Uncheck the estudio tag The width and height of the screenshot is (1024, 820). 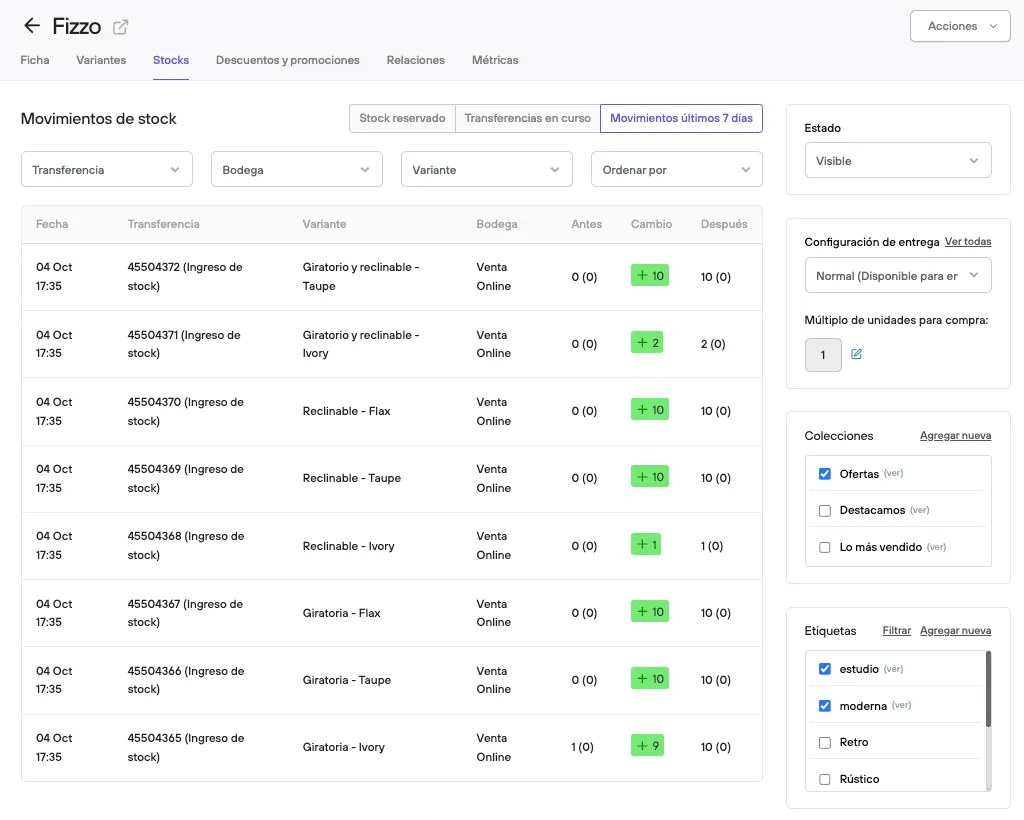click(825, 669)
